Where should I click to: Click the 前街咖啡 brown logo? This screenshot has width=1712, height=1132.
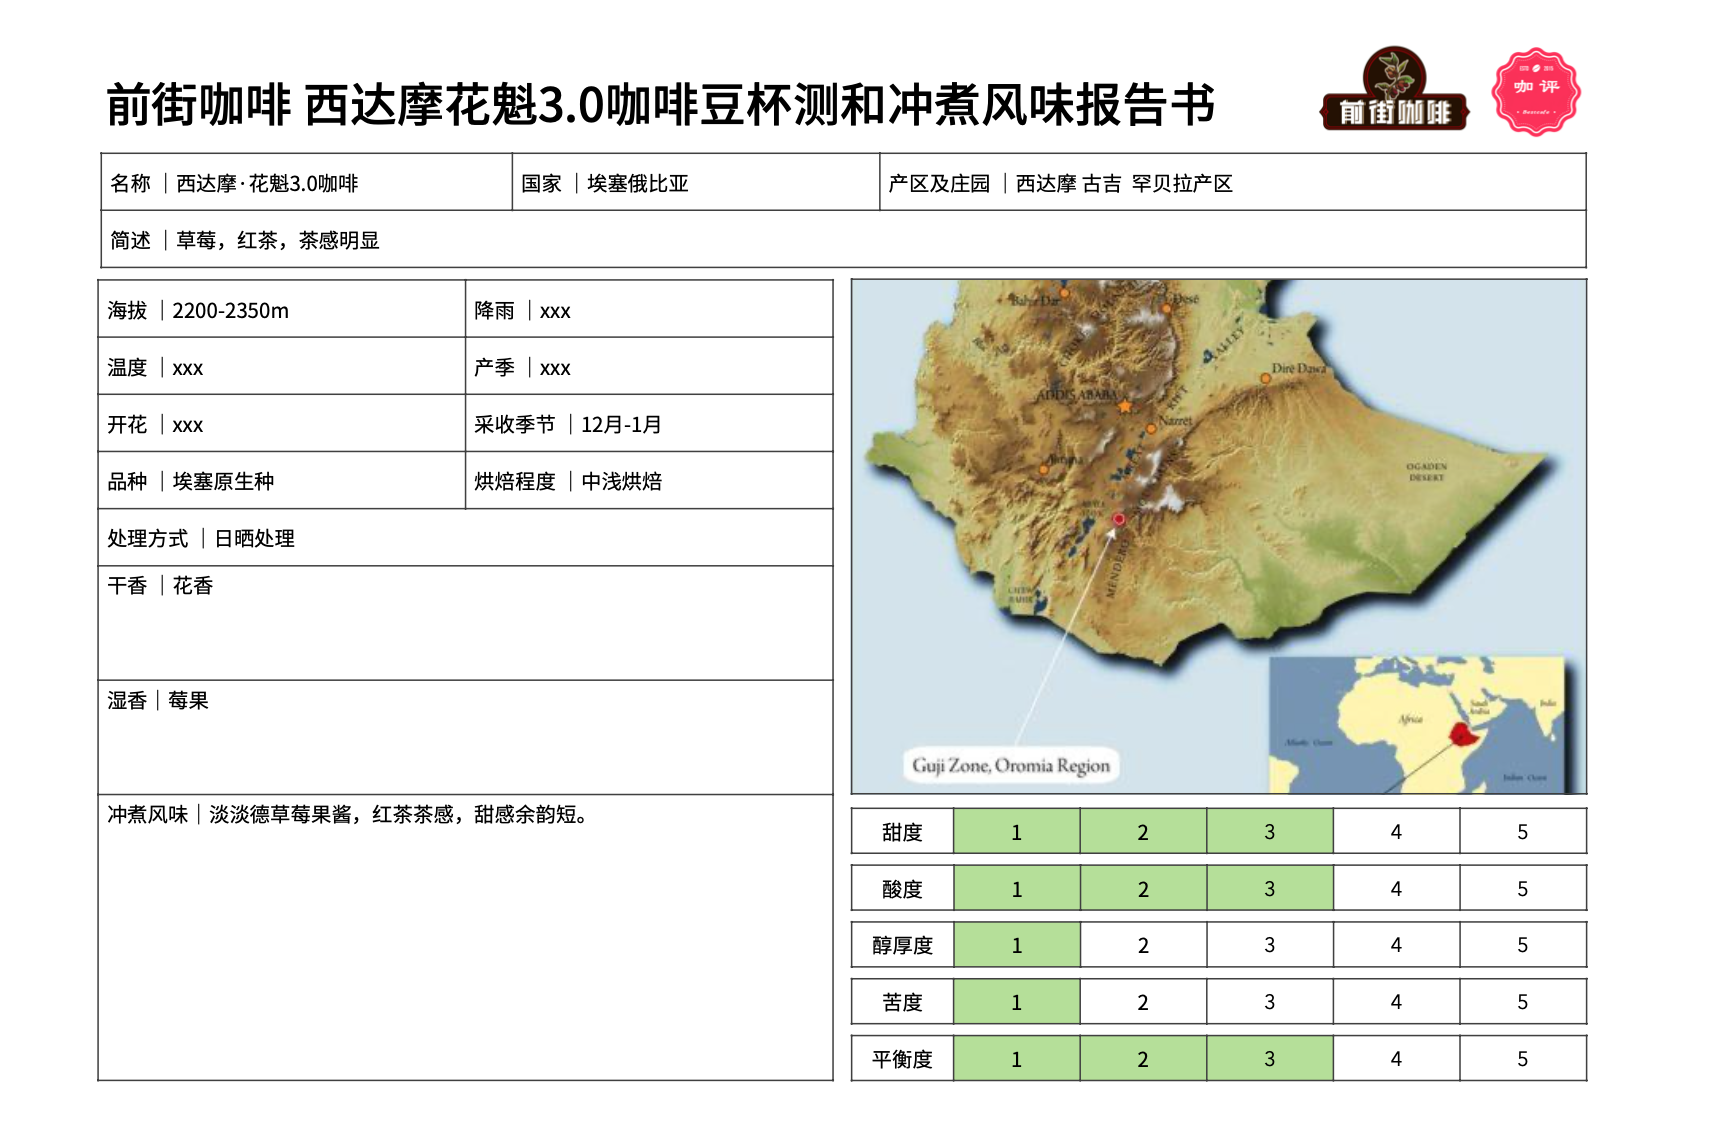point(1395,89)
